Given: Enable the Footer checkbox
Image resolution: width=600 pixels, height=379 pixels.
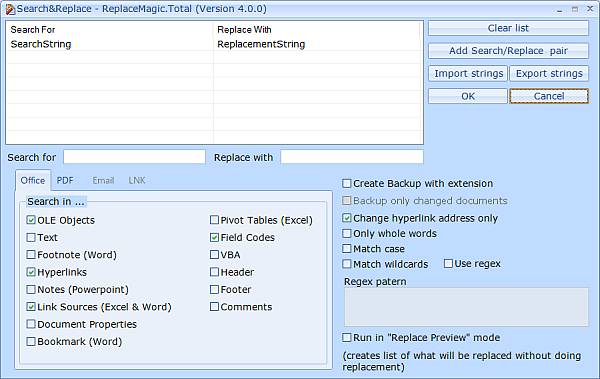Looking at the screenshot, I should pos(214,289).
